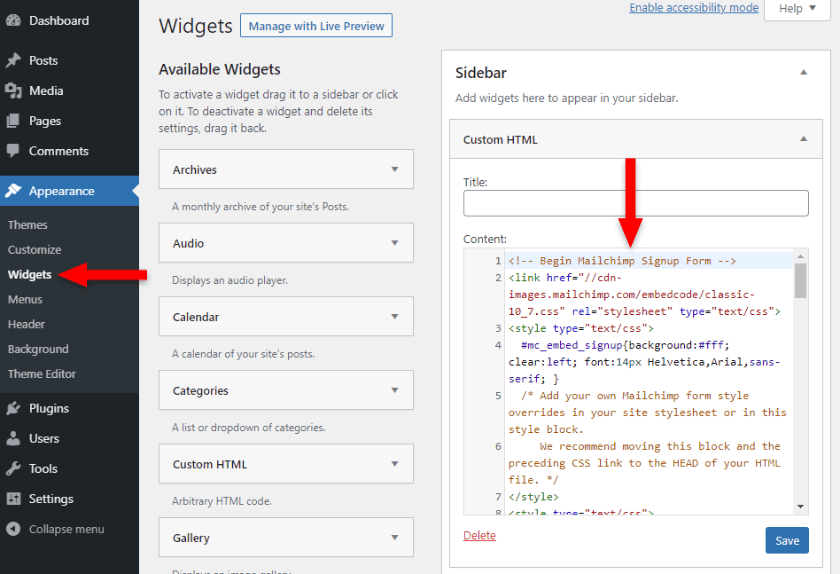Open the Help dropdown tab

797,9
